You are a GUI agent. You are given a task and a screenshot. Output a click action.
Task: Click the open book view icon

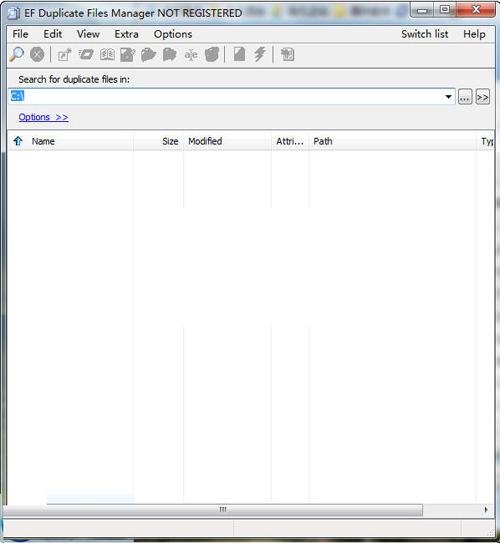tap(107, 54)
